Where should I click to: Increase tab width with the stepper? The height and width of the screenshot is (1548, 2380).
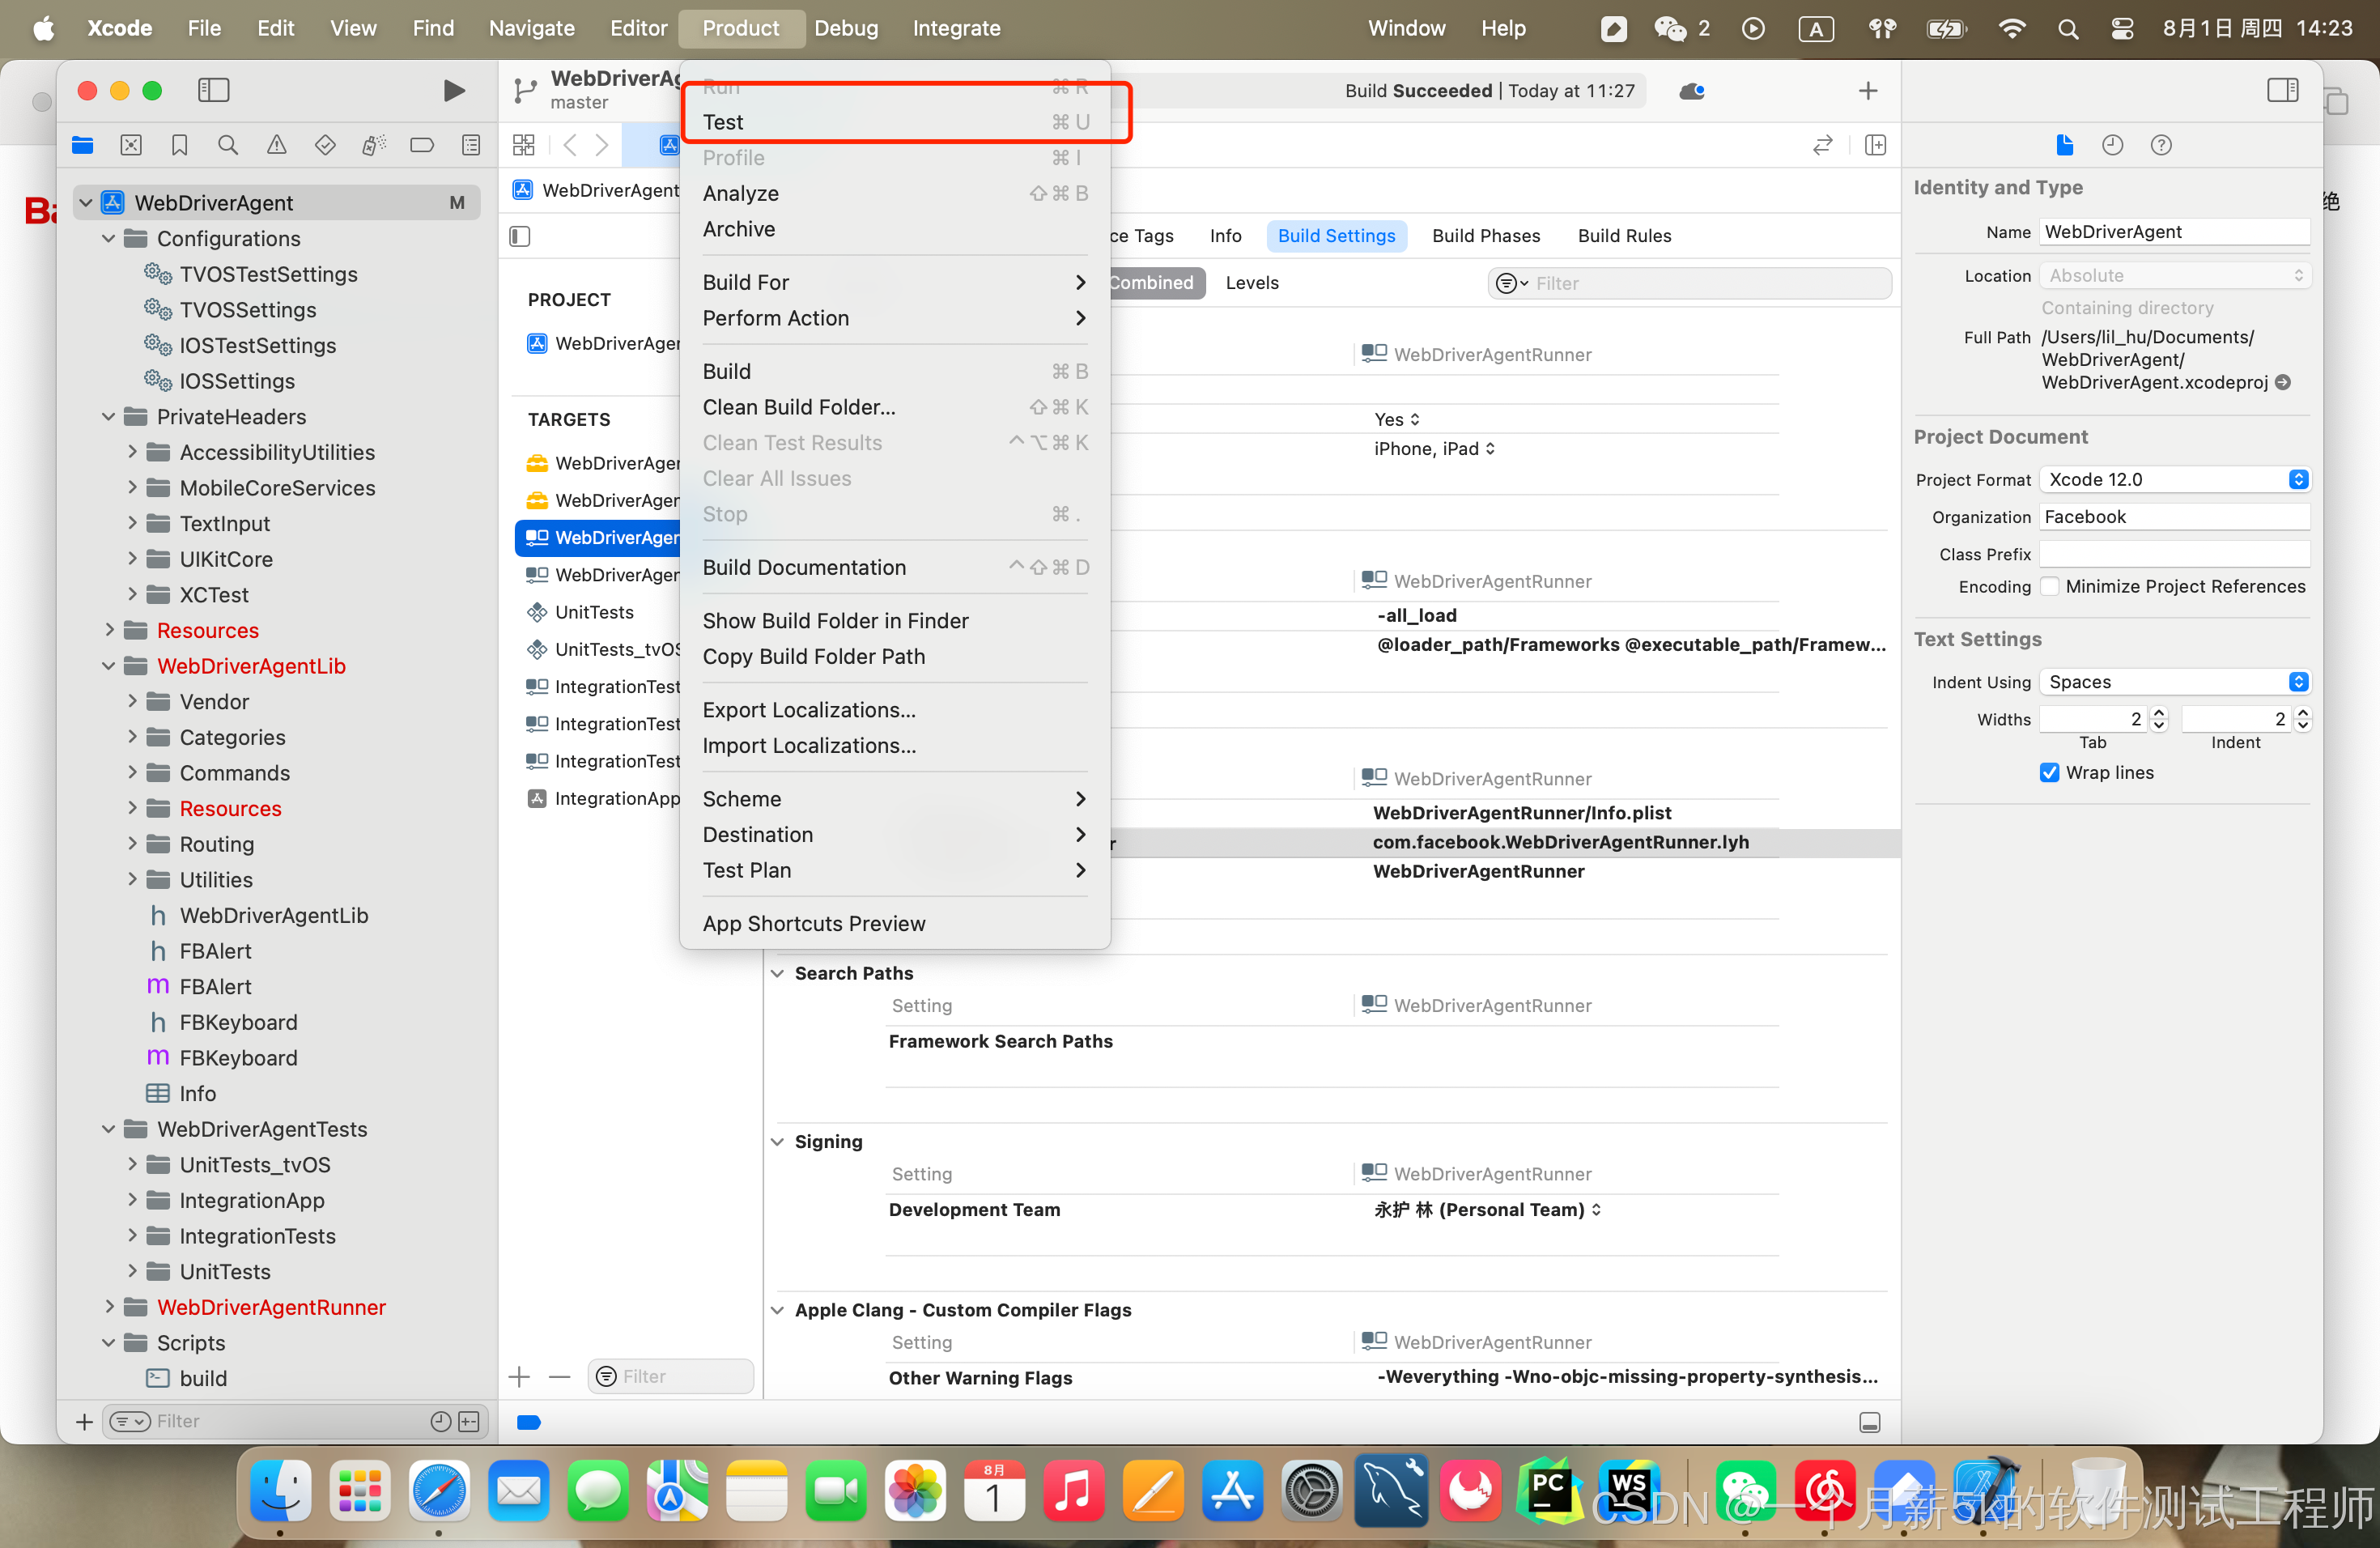2160,713
